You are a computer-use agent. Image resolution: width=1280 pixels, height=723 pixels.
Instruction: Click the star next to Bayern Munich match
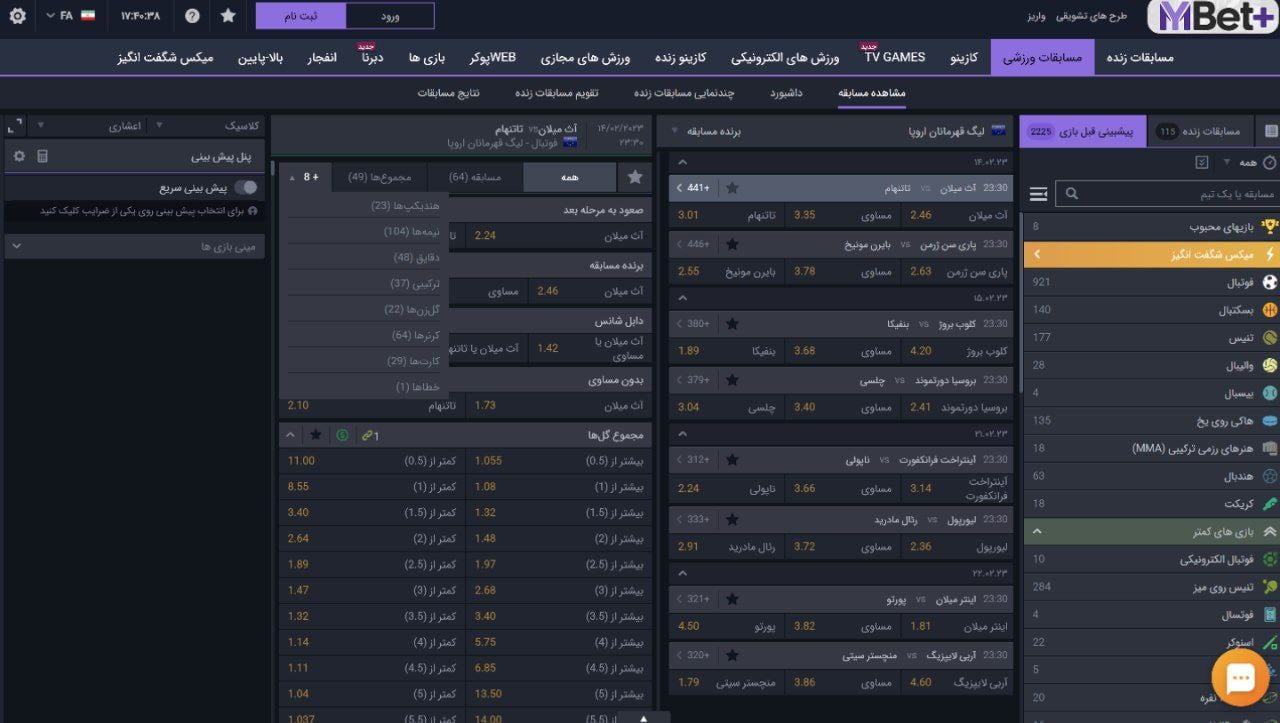coord(735,243)
